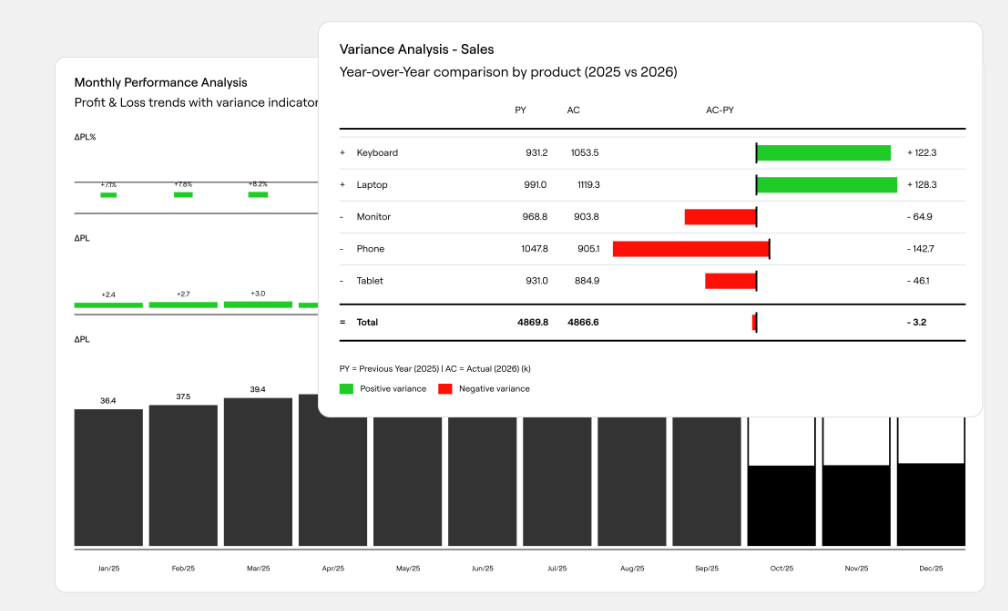
Task: Click the Monthly Performance Analysis title
Action: 161,82
